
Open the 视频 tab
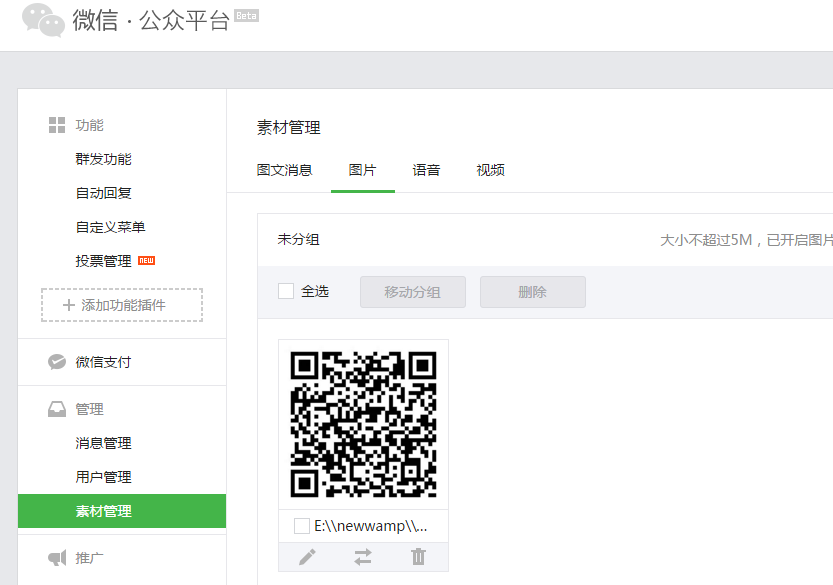click(490, 170)
